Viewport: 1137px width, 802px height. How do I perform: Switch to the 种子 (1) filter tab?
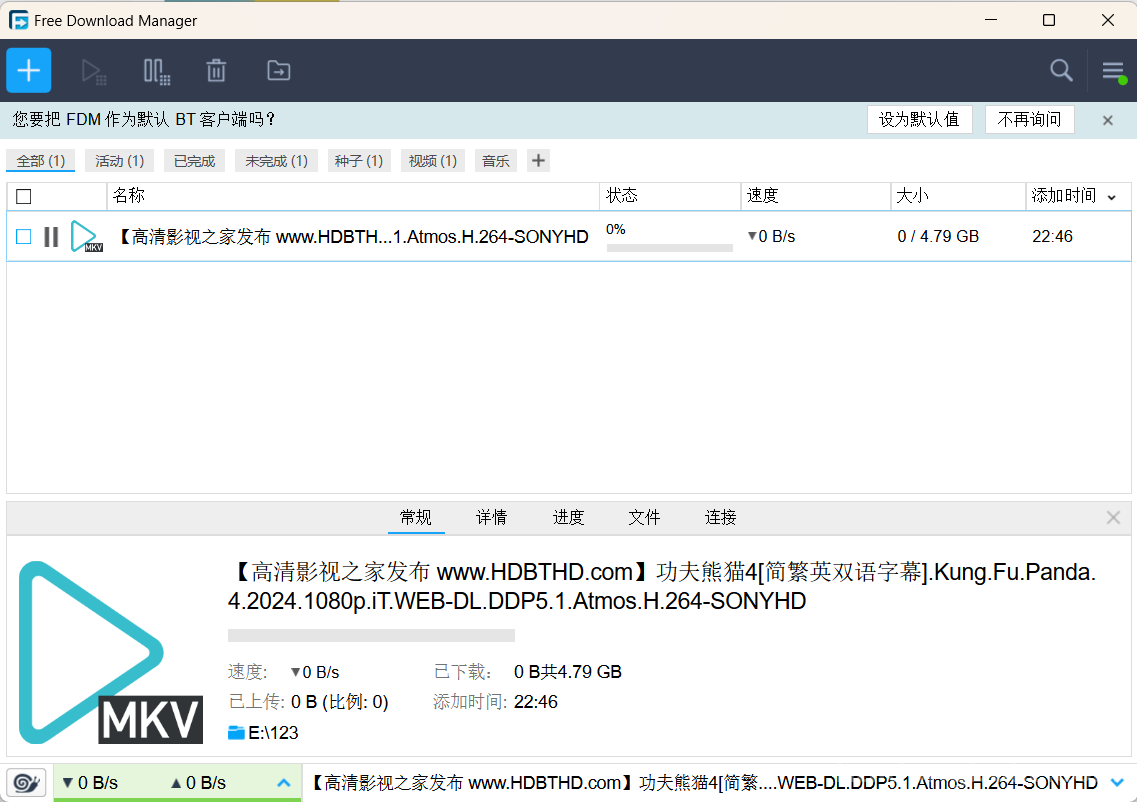click(359, 161)
